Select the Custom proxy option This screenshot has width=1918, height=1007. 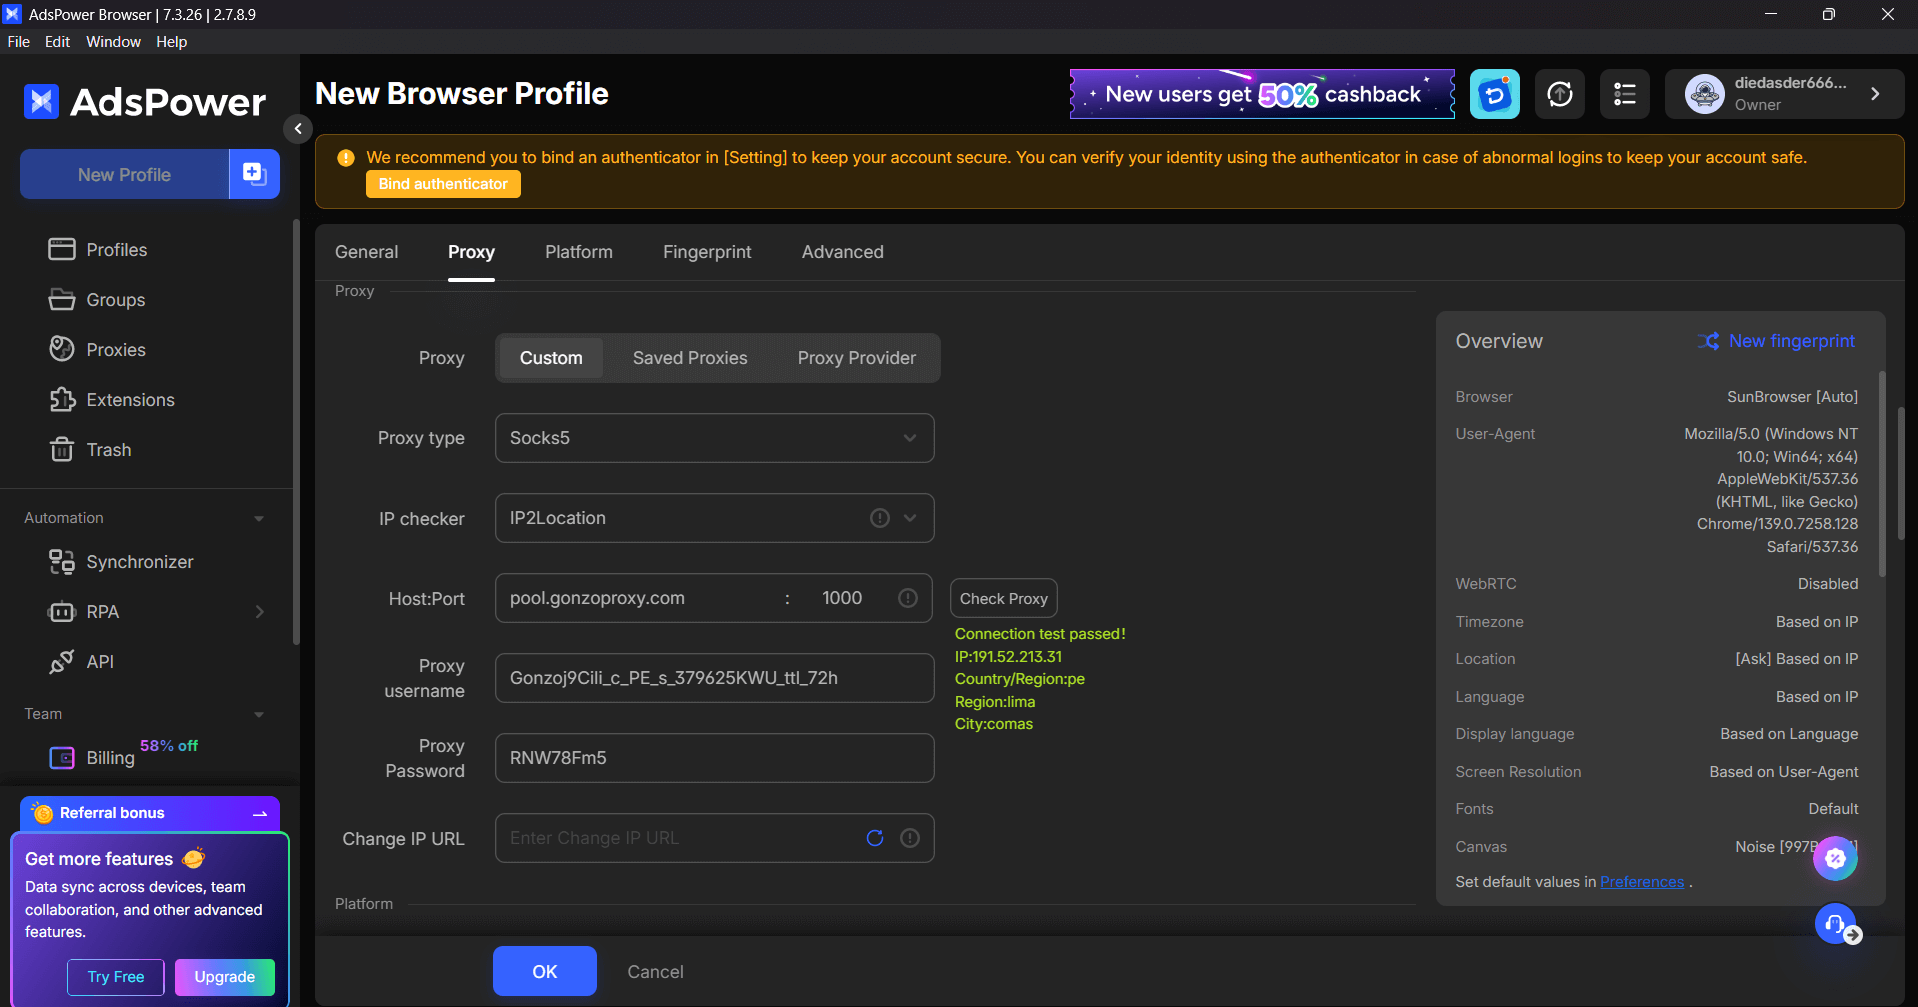pos(551,358)
